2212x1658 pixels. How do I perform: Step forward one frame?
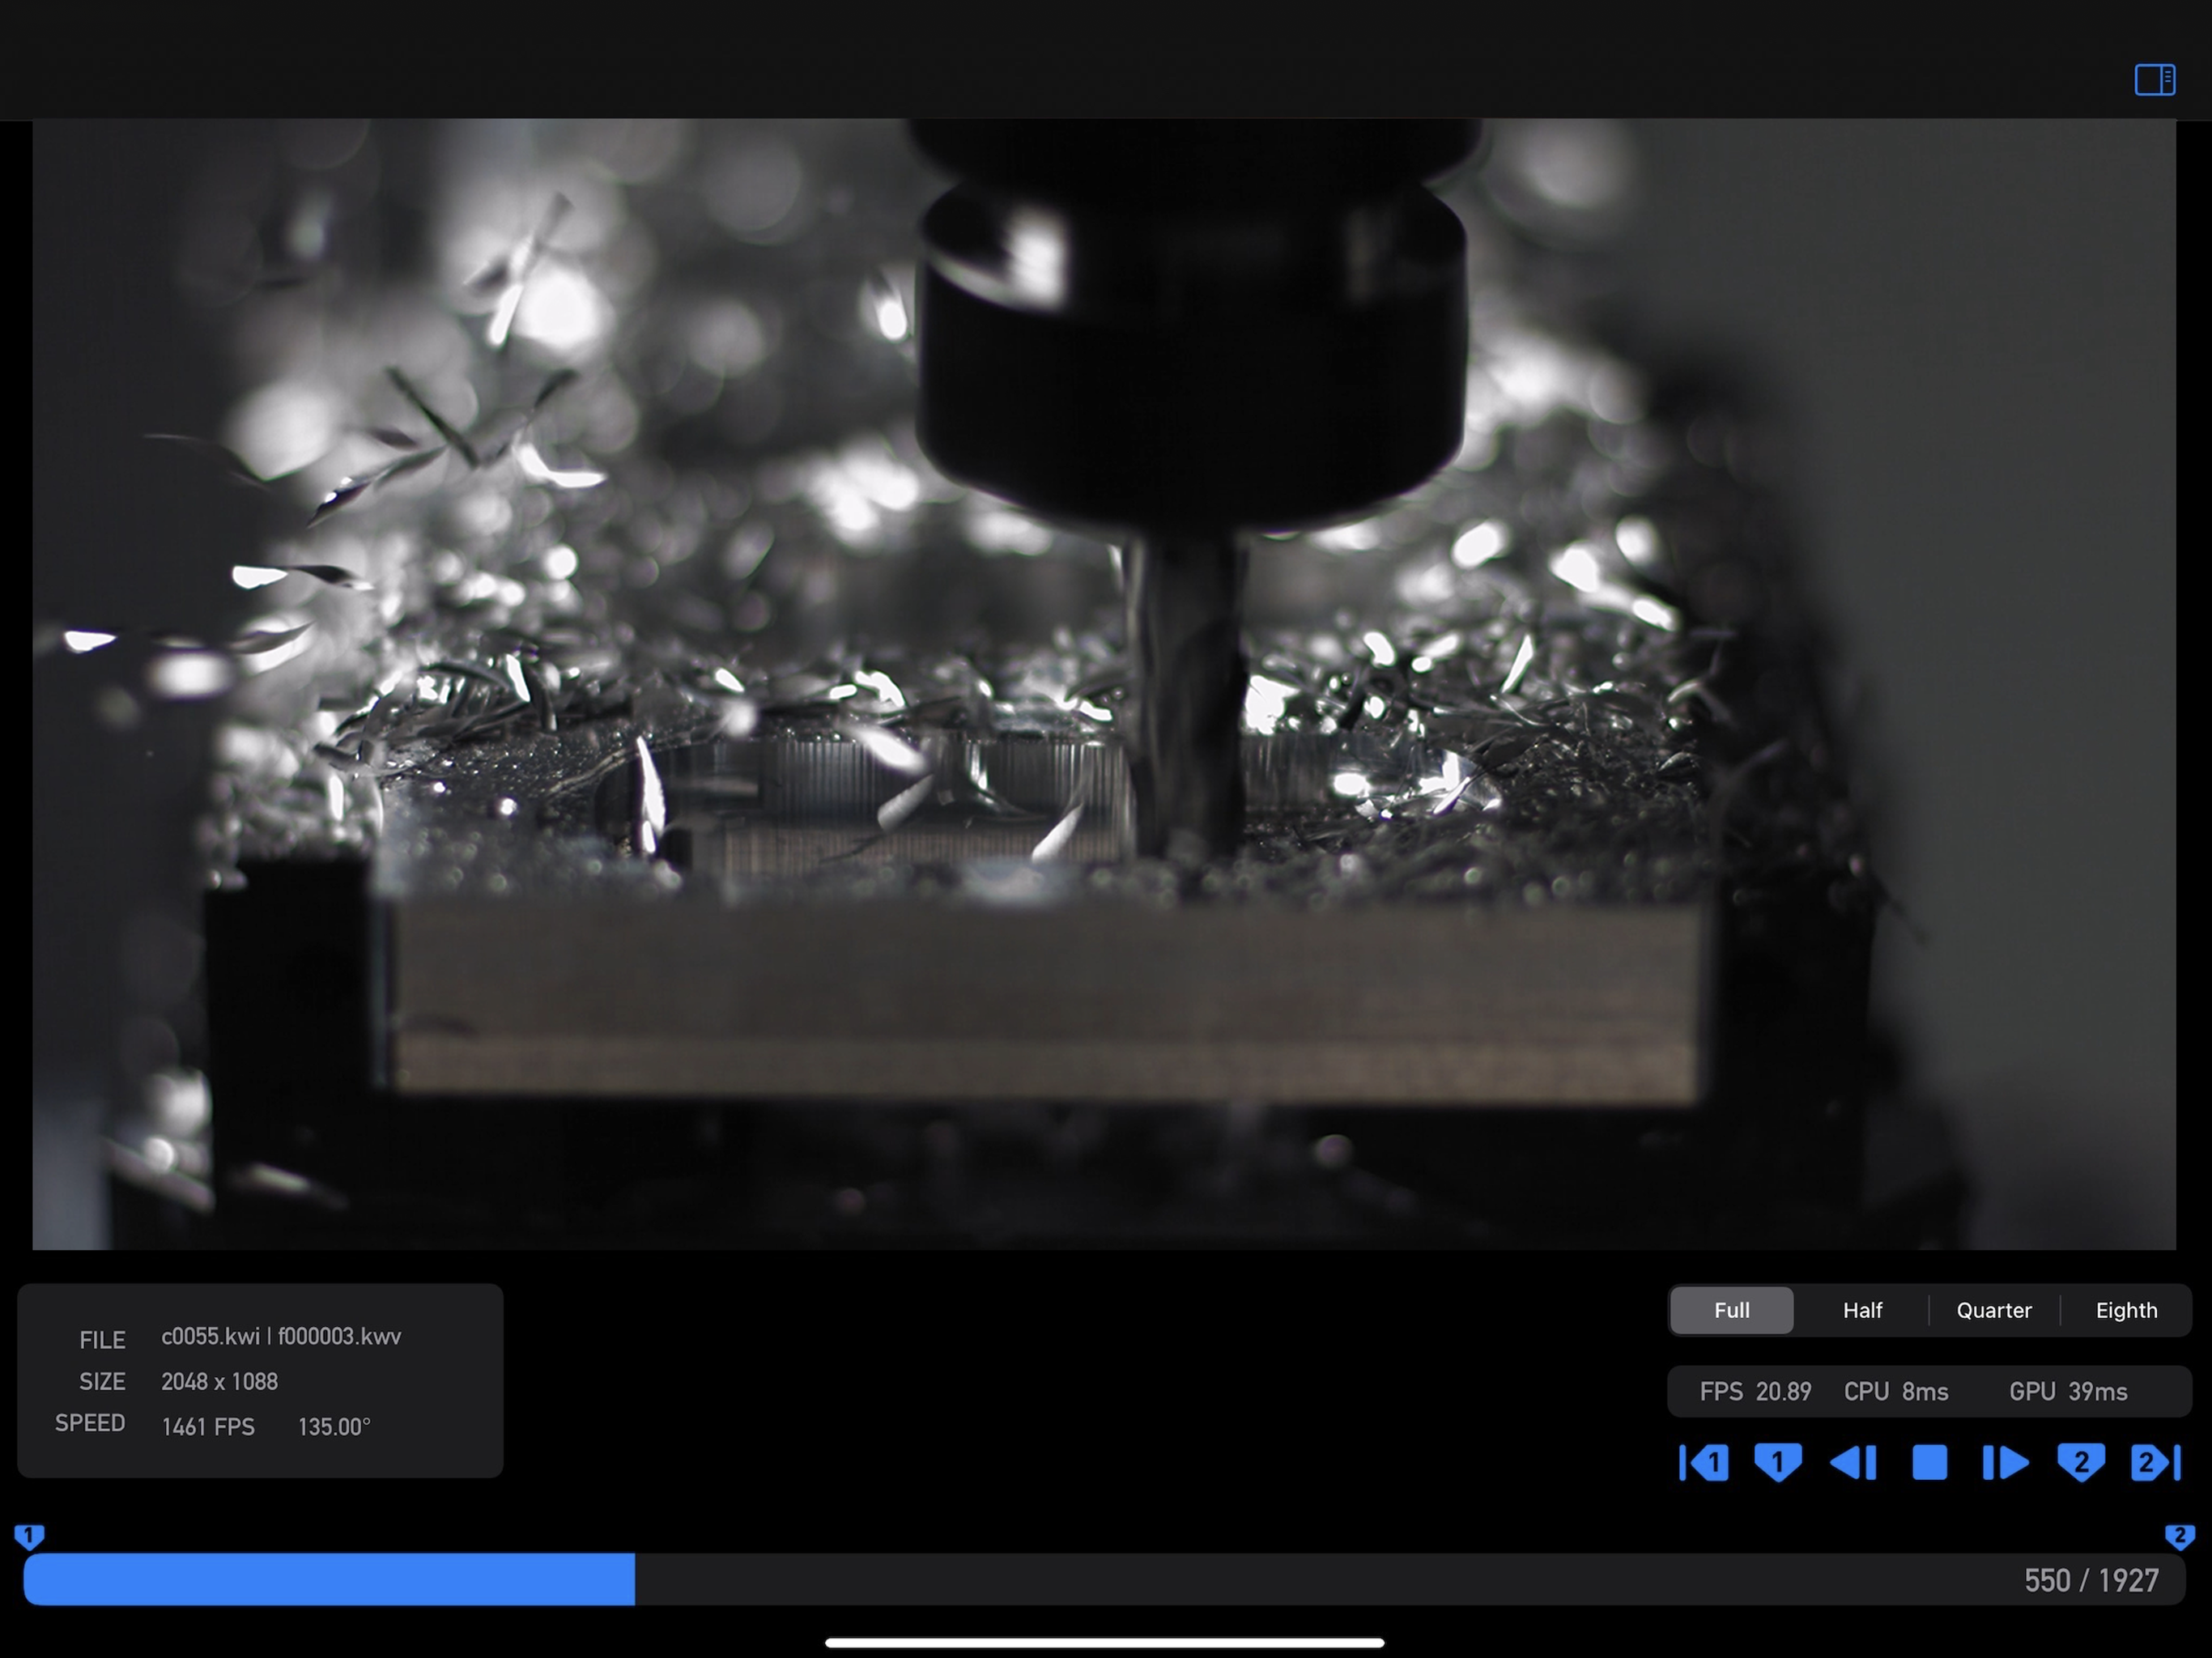click(2005, 1462)
